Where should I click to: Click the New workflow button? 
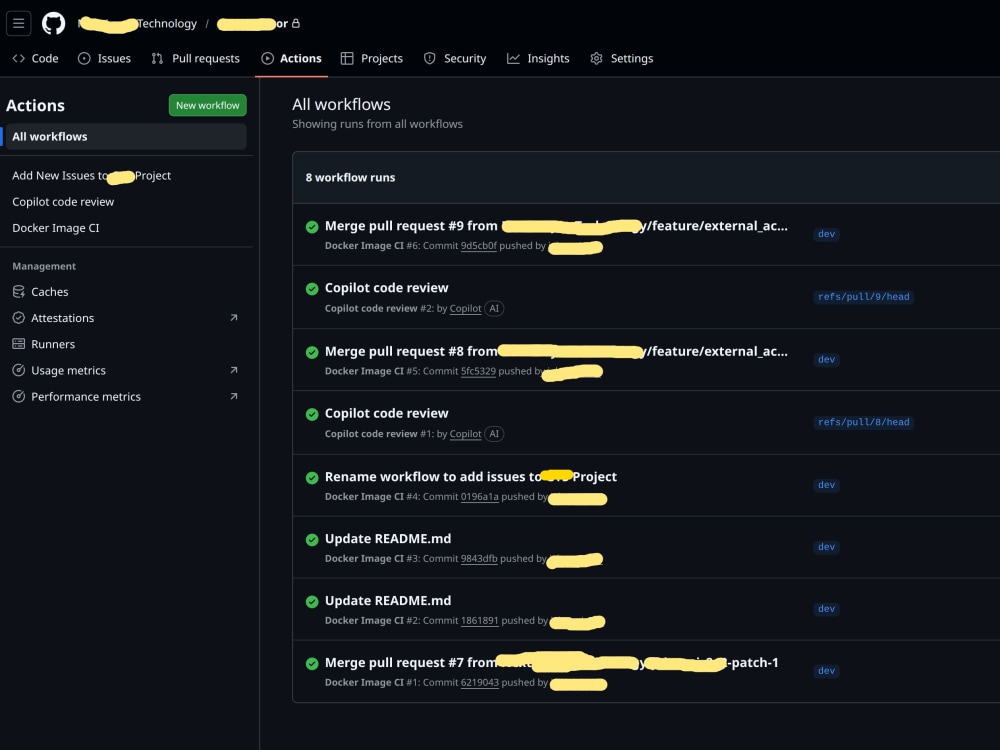point(207,106)
